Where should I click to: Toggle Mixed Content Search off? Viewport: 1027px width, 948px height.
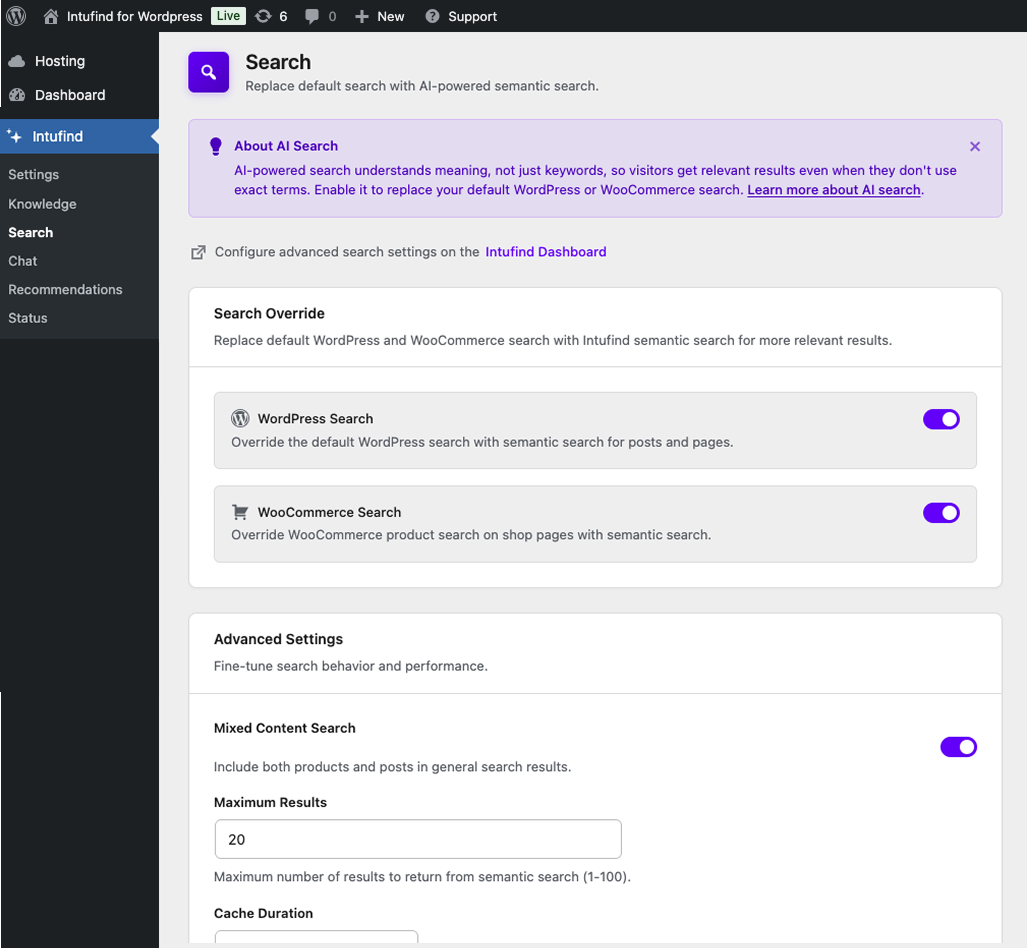pos(958,747)
